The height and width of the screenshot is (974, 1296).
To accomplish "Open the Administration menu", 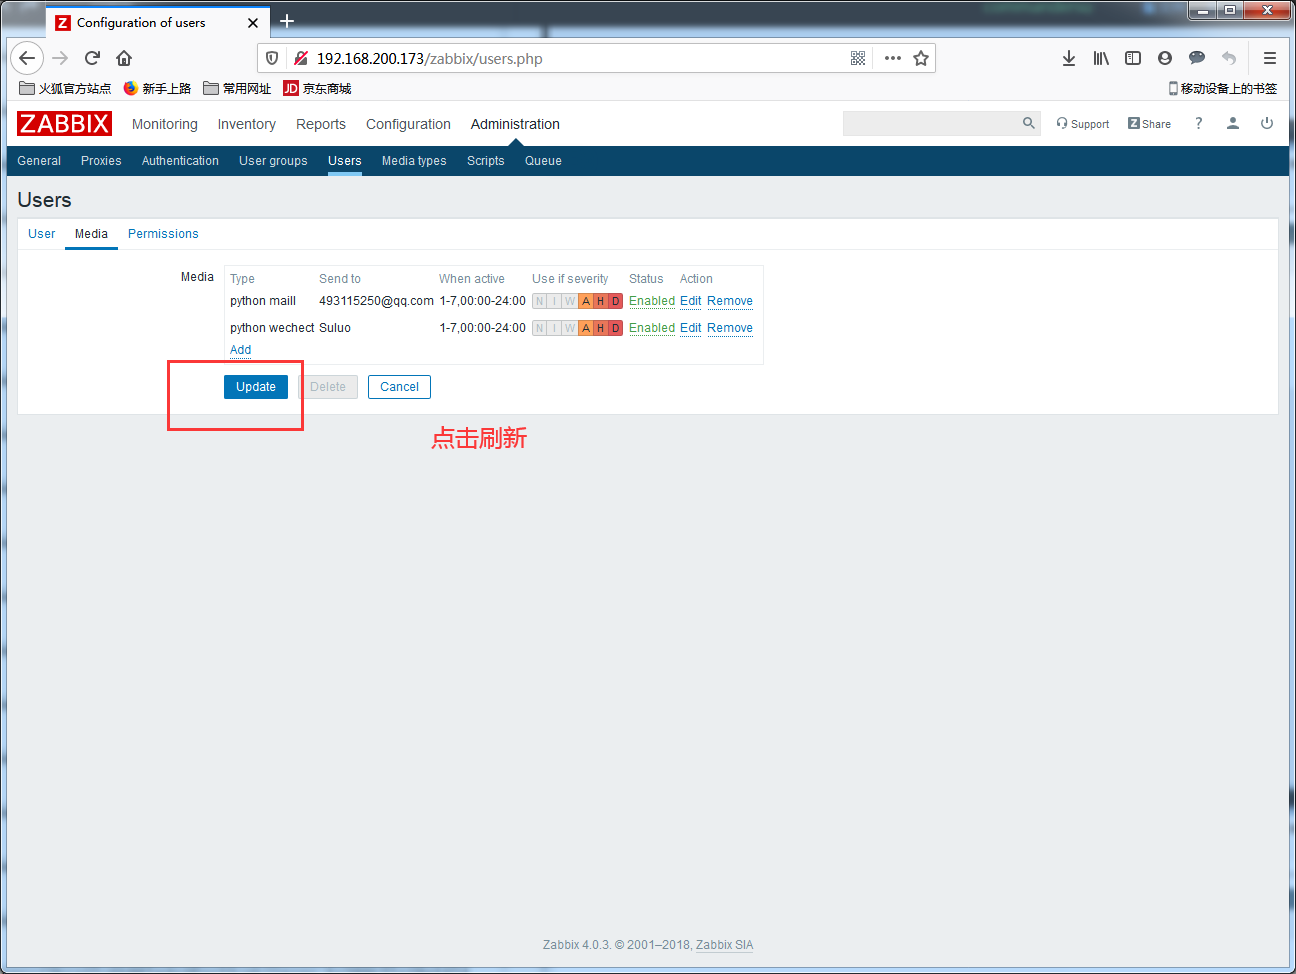I will [515, 124].
